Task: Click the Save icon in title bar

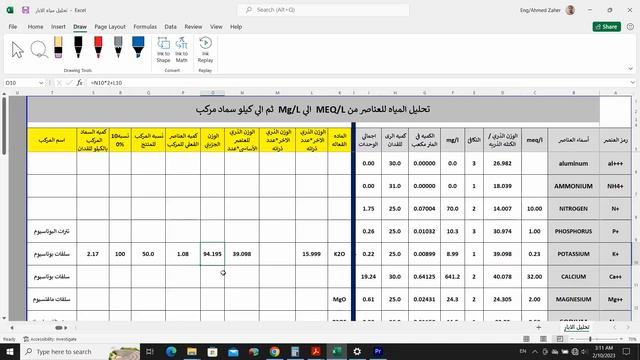Action: 25,10
